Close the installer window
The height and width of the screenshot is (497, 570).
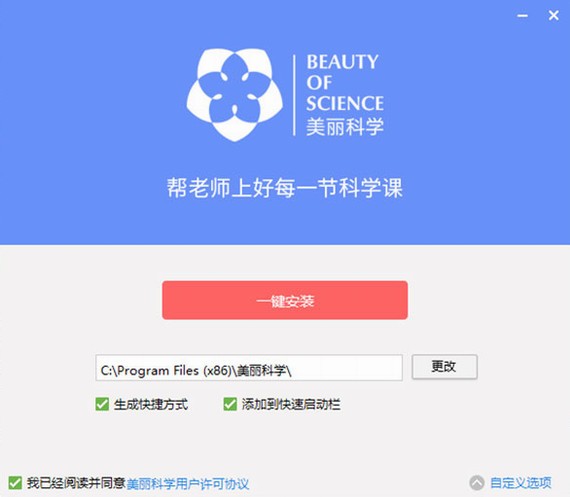tap(554, 15)
